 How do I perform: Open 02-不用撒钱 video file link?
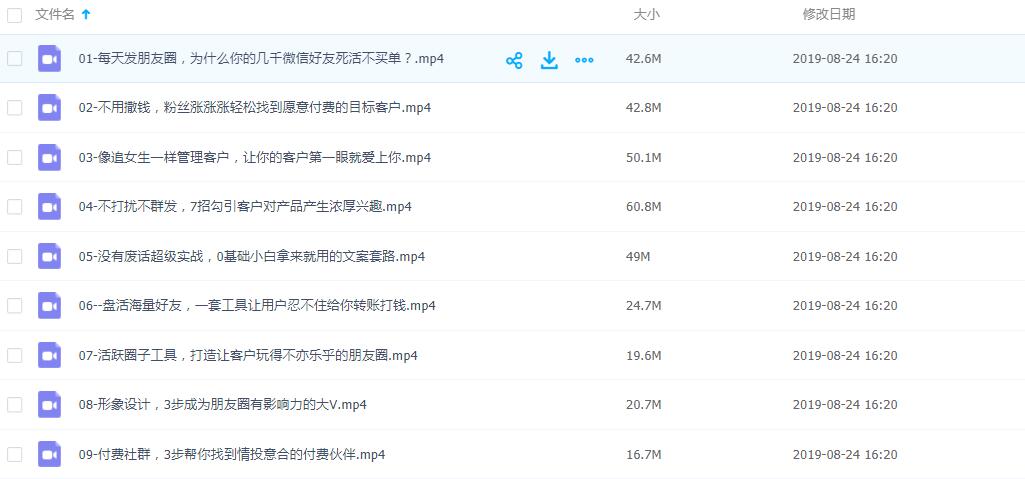click(254, 108)
